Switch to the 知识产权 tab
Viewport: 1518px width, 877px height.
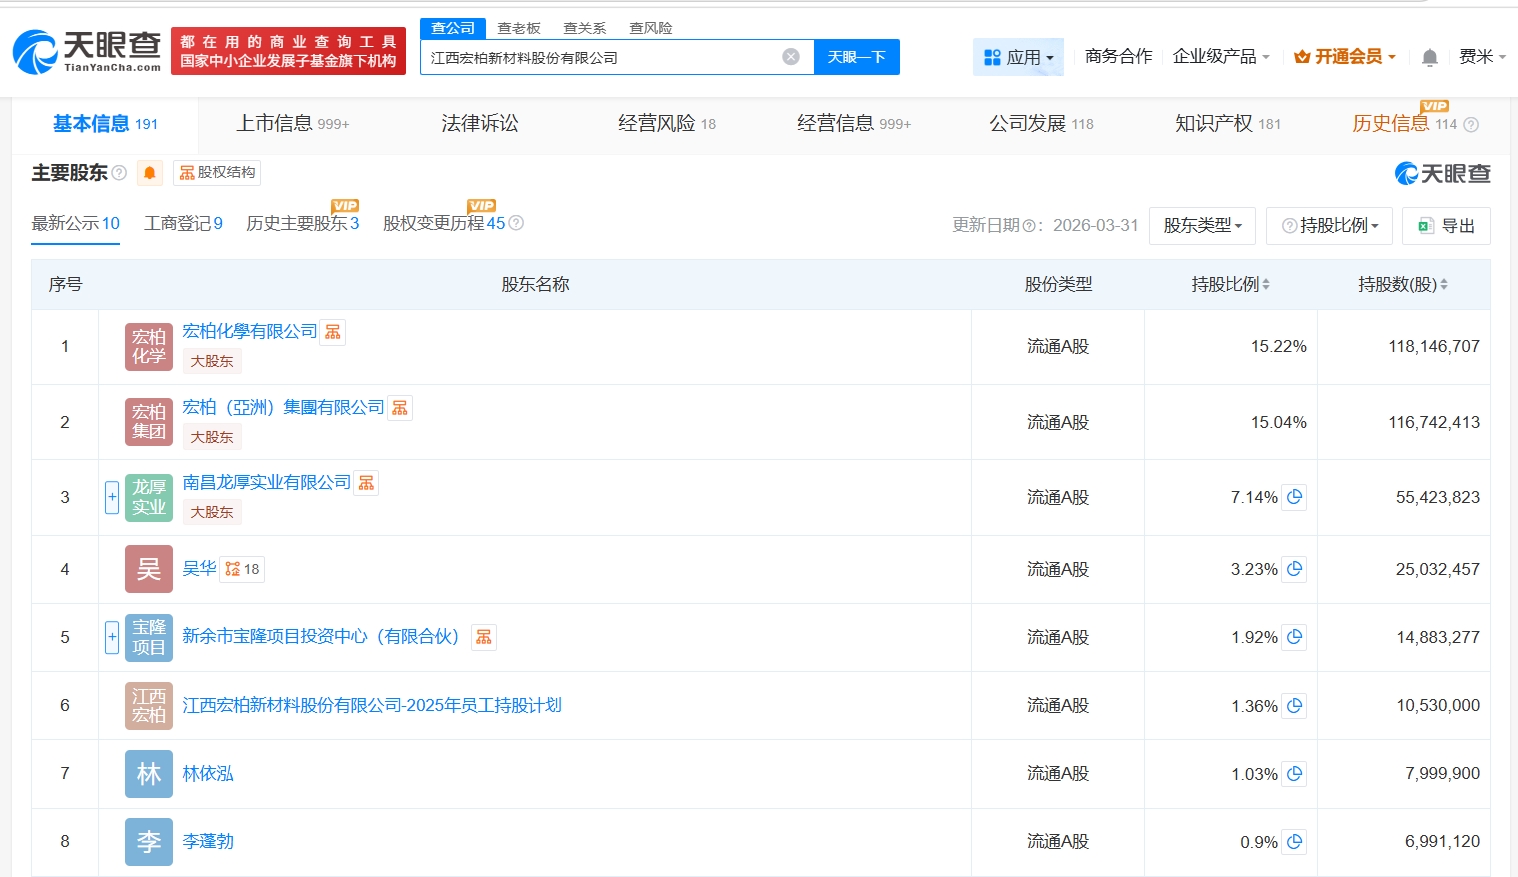pyautogui.click(x=1228, y=124)
